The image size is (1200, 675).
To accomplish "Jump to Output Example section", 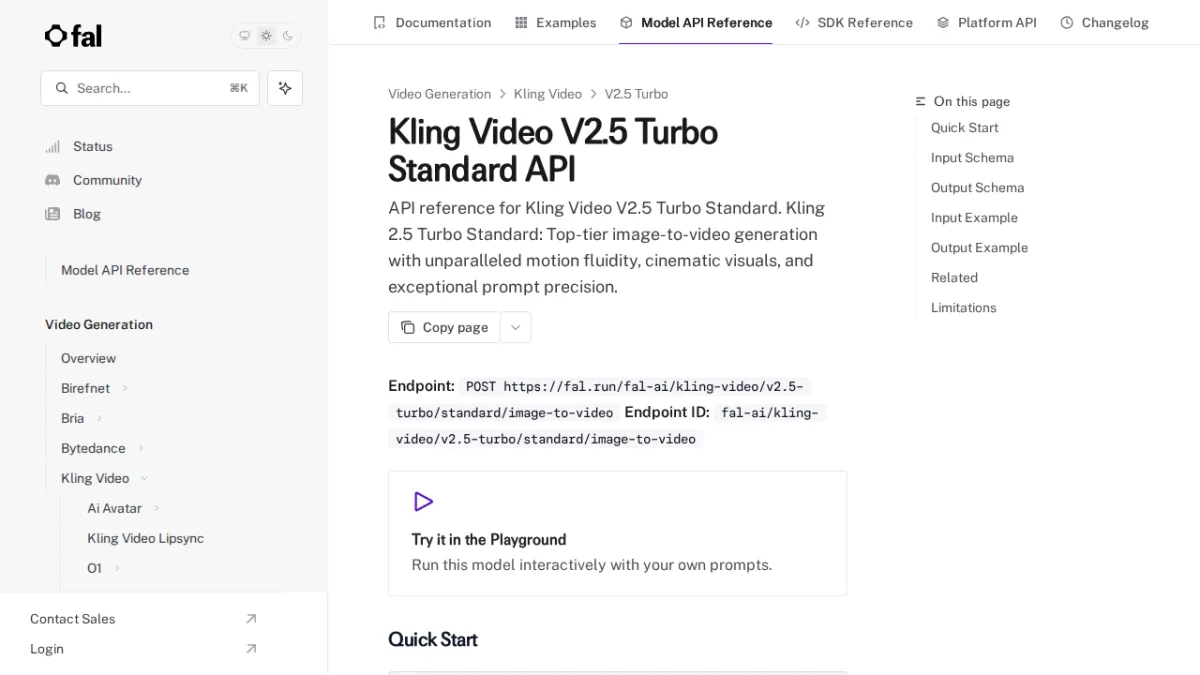I will tap(979, 248).
